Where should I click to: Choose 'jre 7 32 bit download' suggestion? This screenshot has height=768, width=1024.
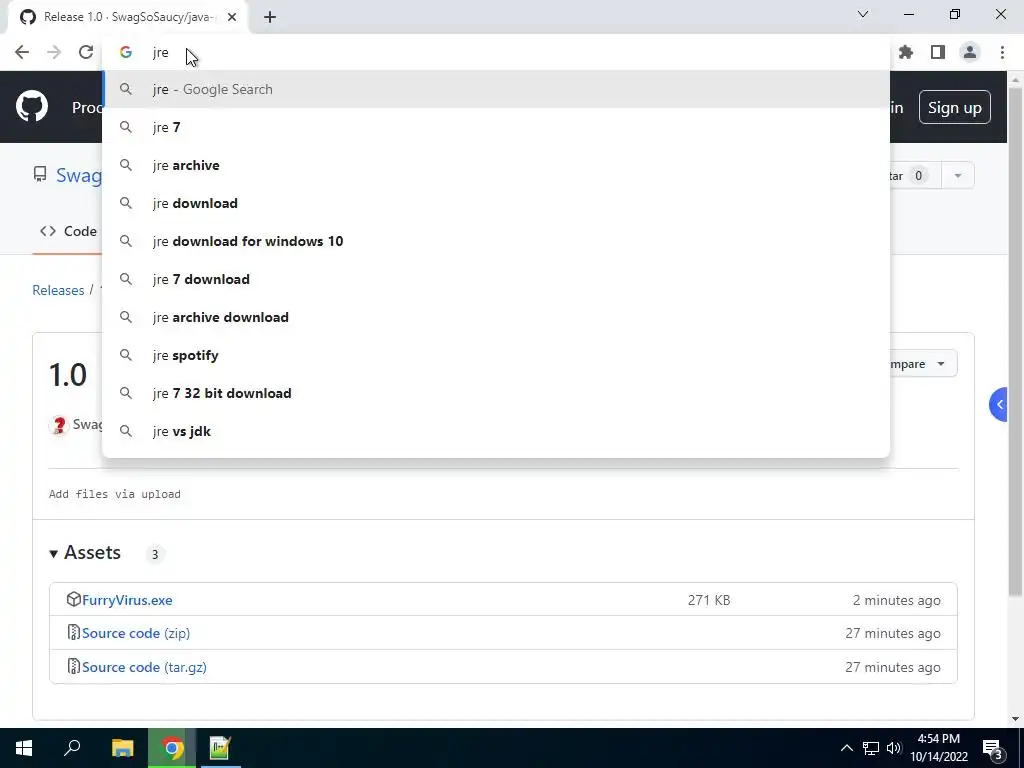pos(496,393)
